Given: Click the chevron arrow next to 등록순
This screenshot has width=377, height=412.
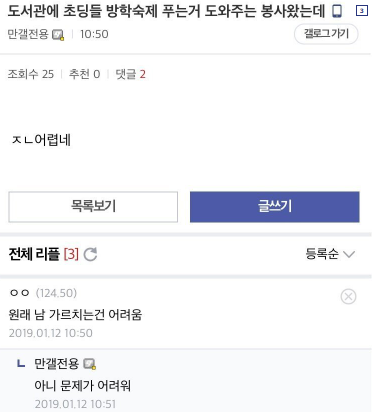Looking at the screenshot, I should [349, 254].
